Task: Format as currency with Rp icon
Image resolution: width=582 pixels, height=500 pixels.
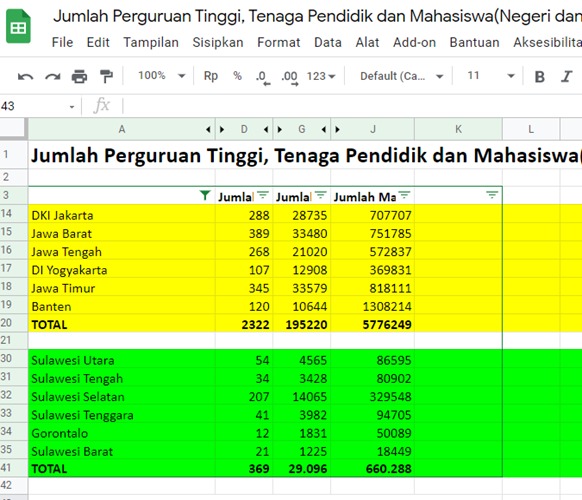Action: coord(210,76)
